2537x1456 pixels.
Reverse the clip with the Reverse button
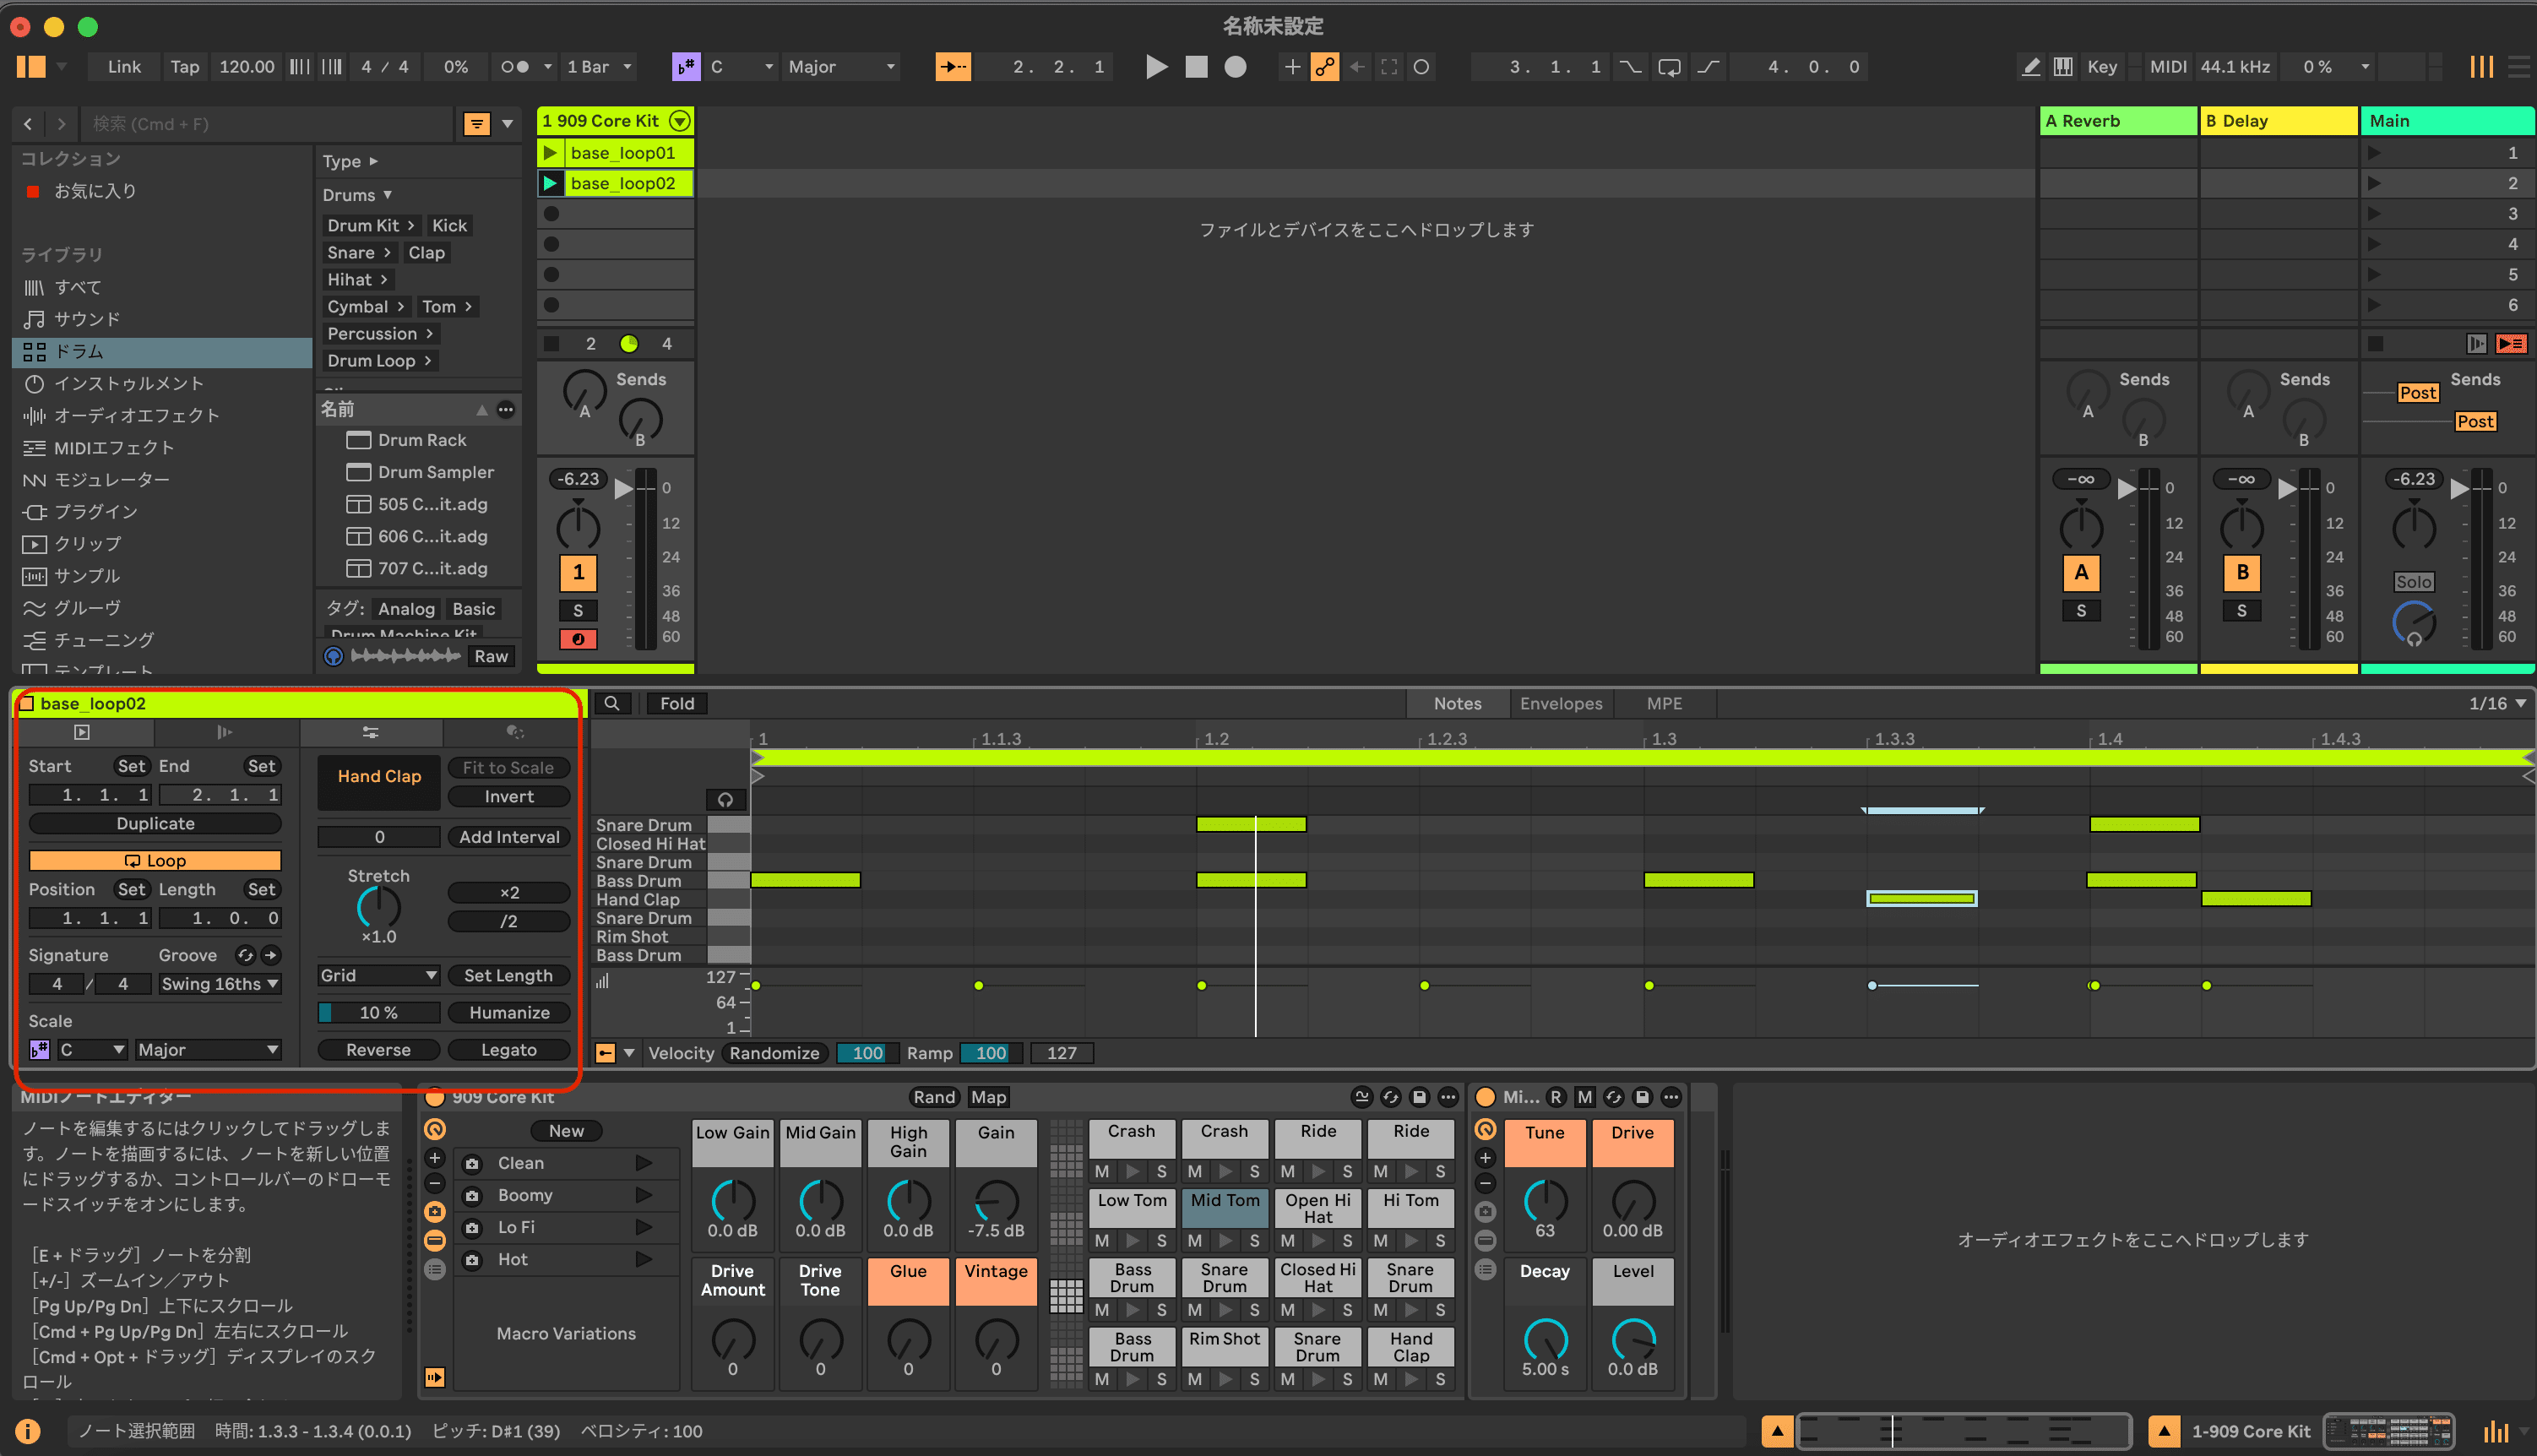[378, 1049]
